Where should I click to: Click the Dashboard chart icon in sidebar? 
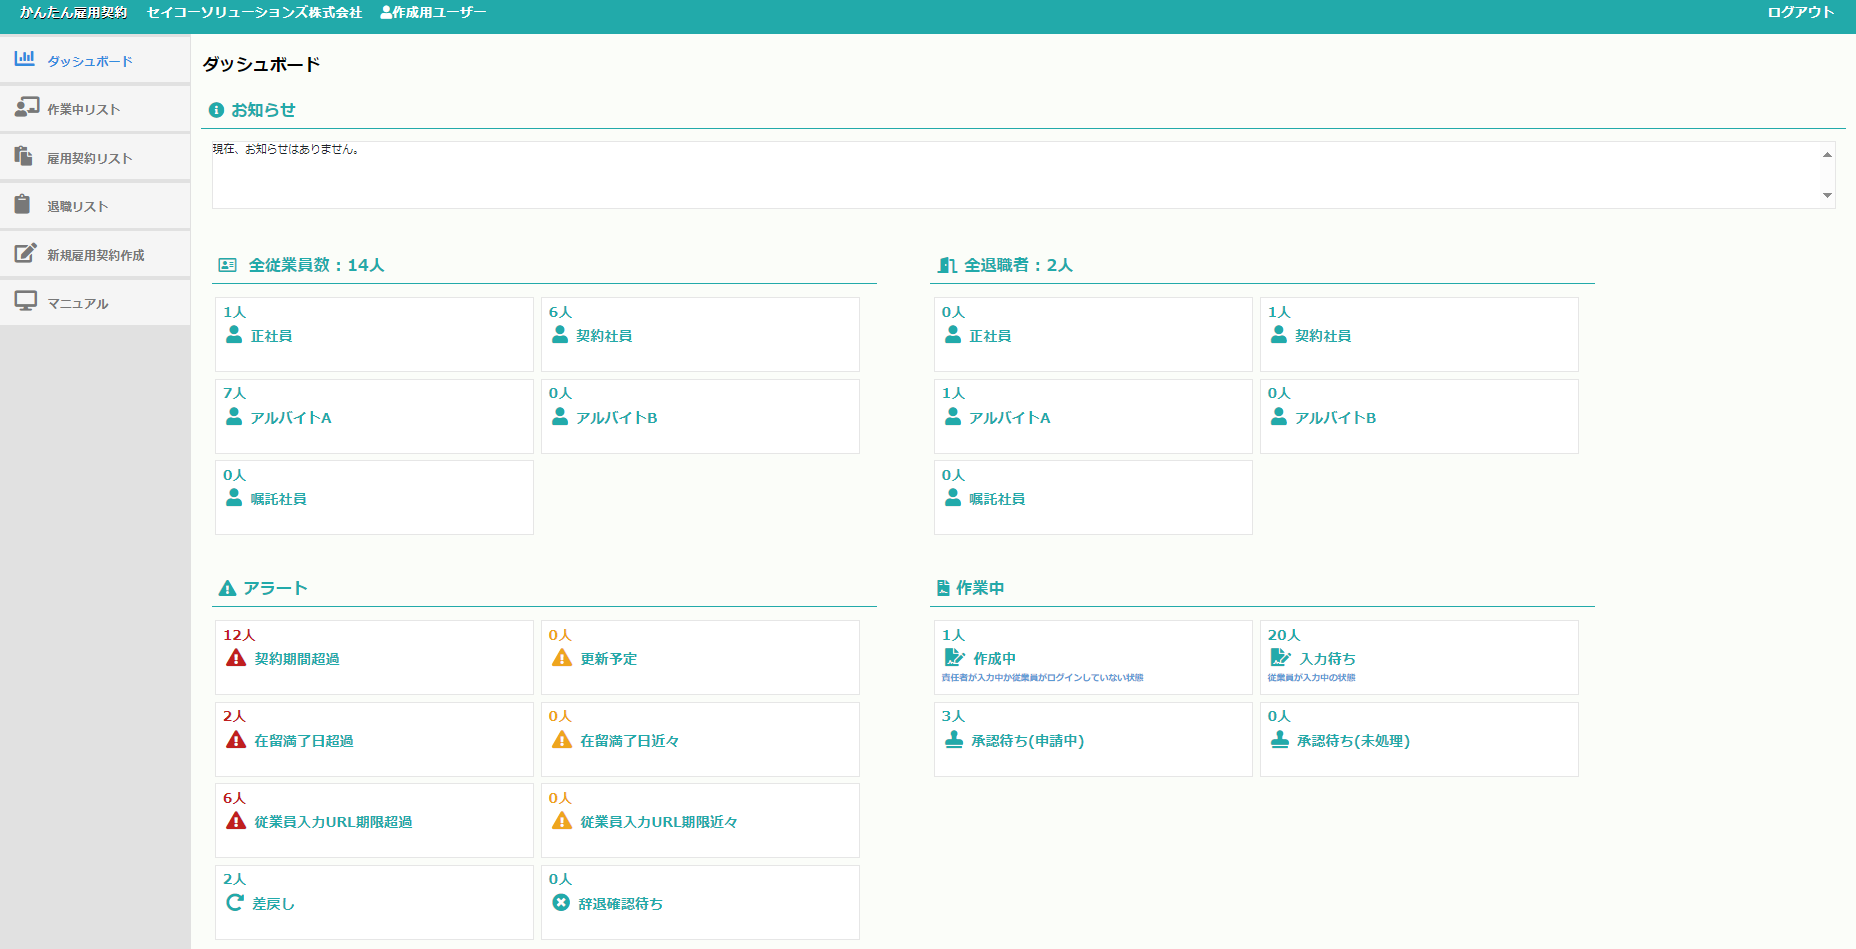click(25, 59)
